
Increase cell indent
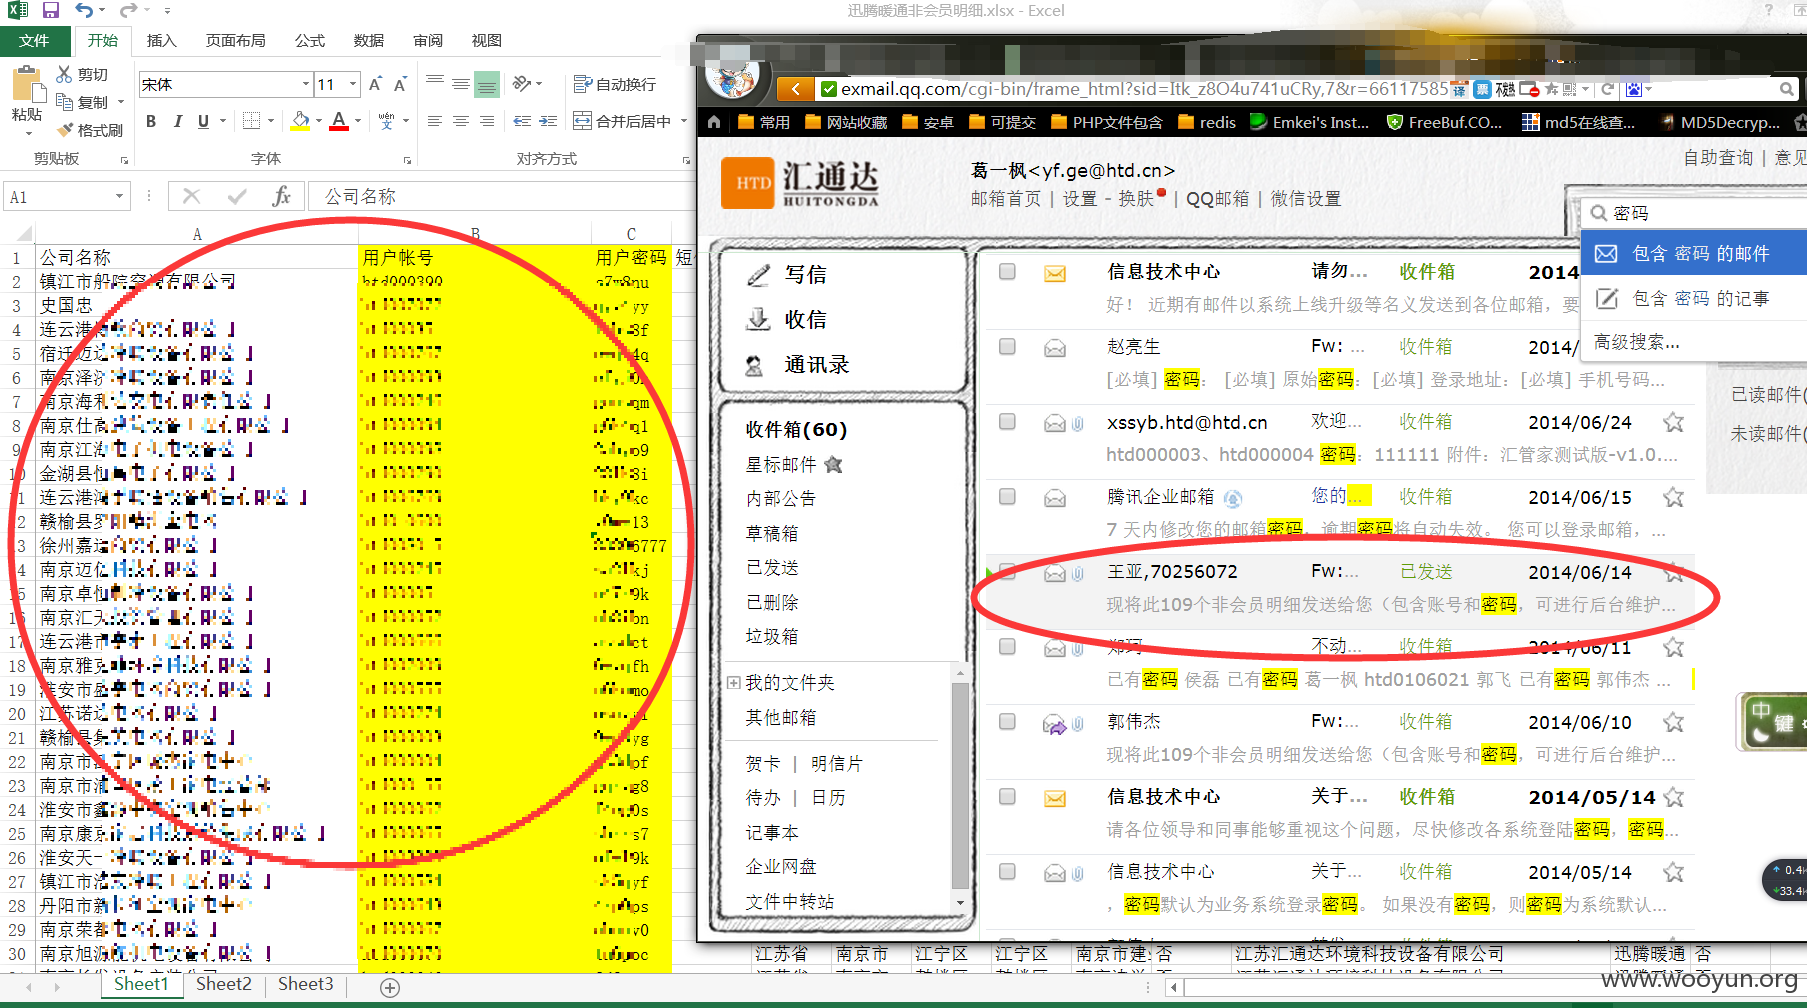click(x=548, y=121)
